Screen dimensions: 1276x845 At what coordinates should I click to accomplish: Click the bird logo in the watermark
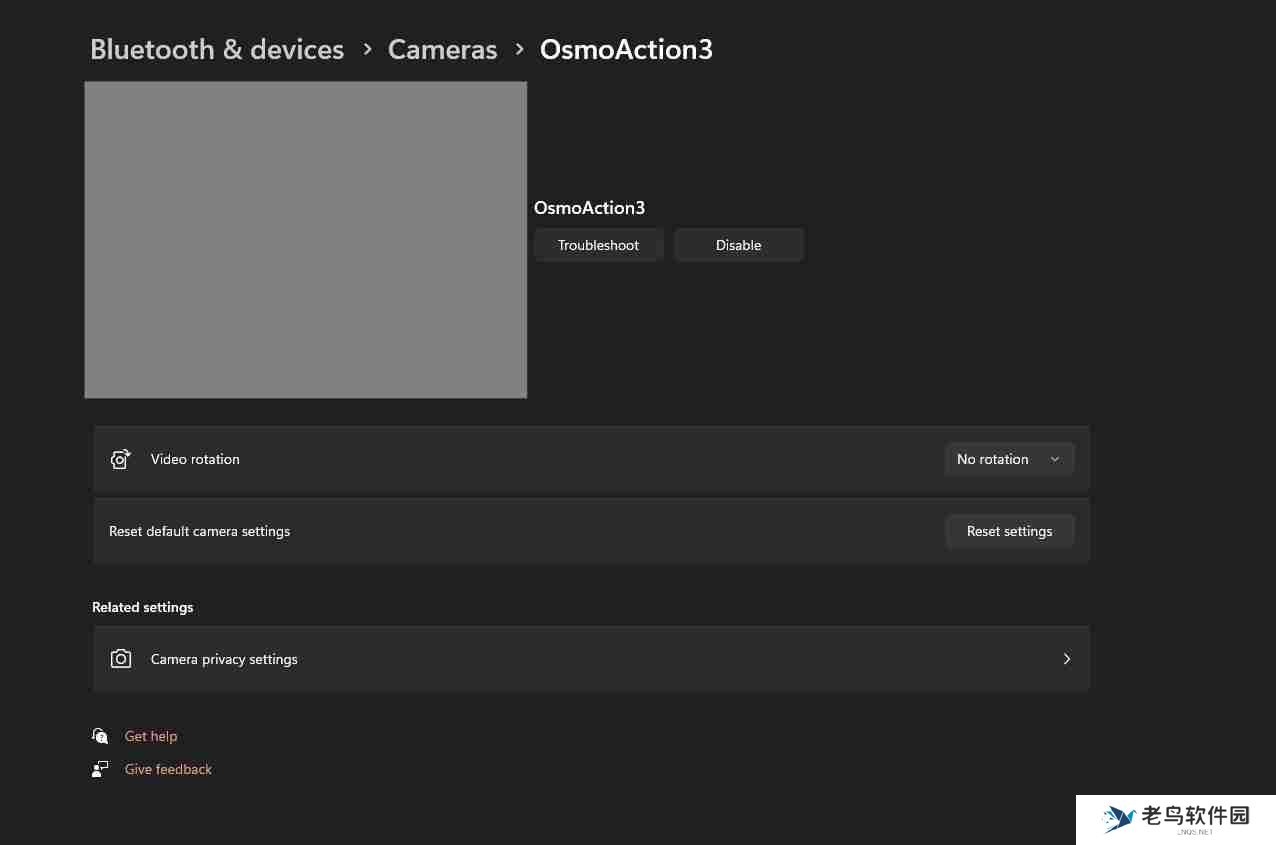point(1118,819)
